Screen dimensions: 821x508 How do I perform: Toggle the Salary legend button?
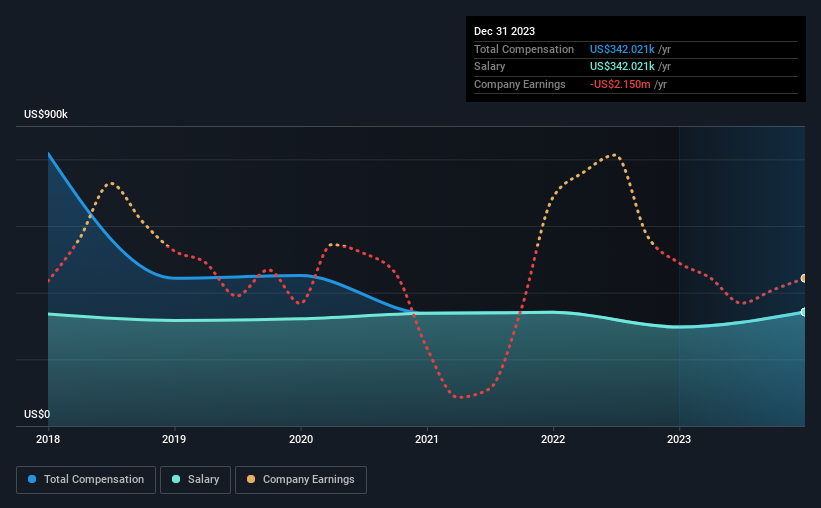[x=195, y=480]
